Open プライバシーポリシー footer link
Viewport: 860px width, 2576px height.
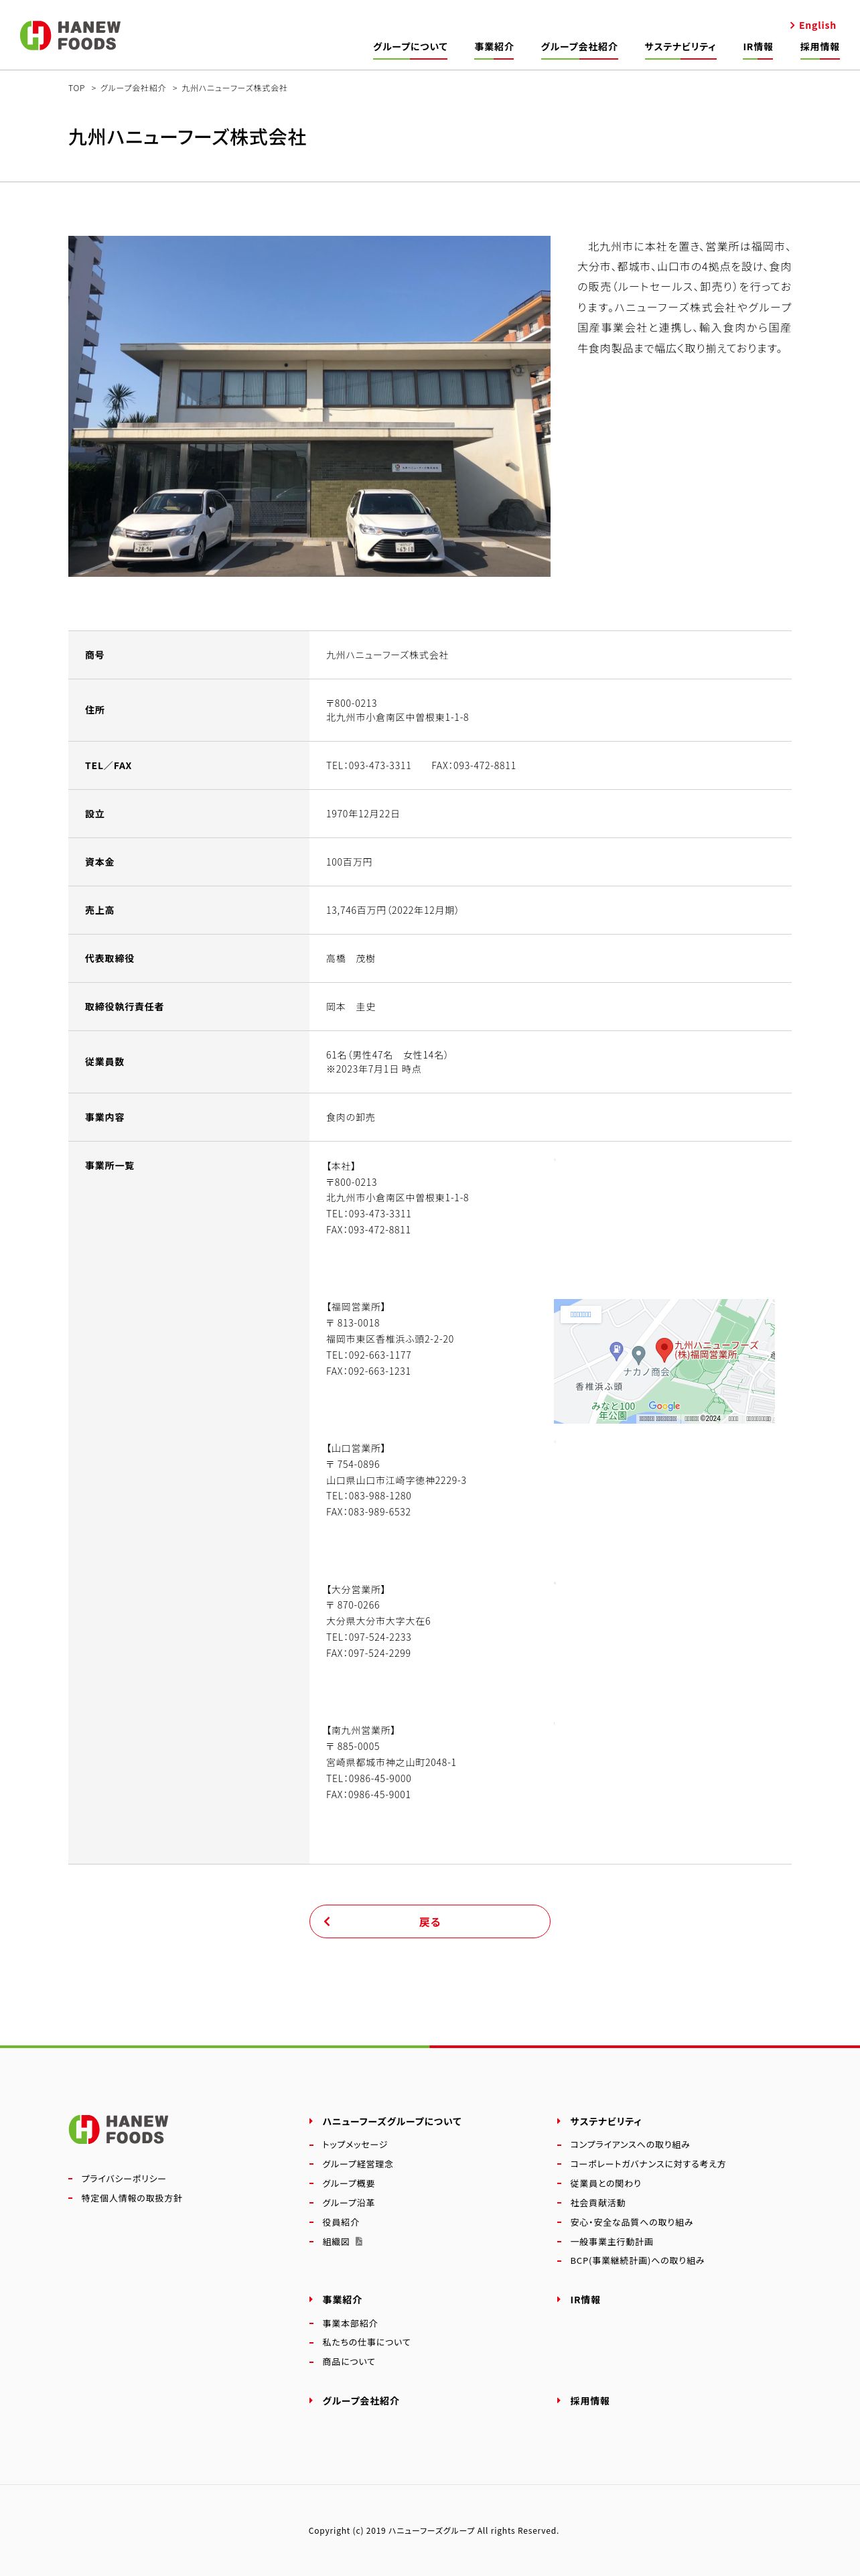[x=123, y=2178]
